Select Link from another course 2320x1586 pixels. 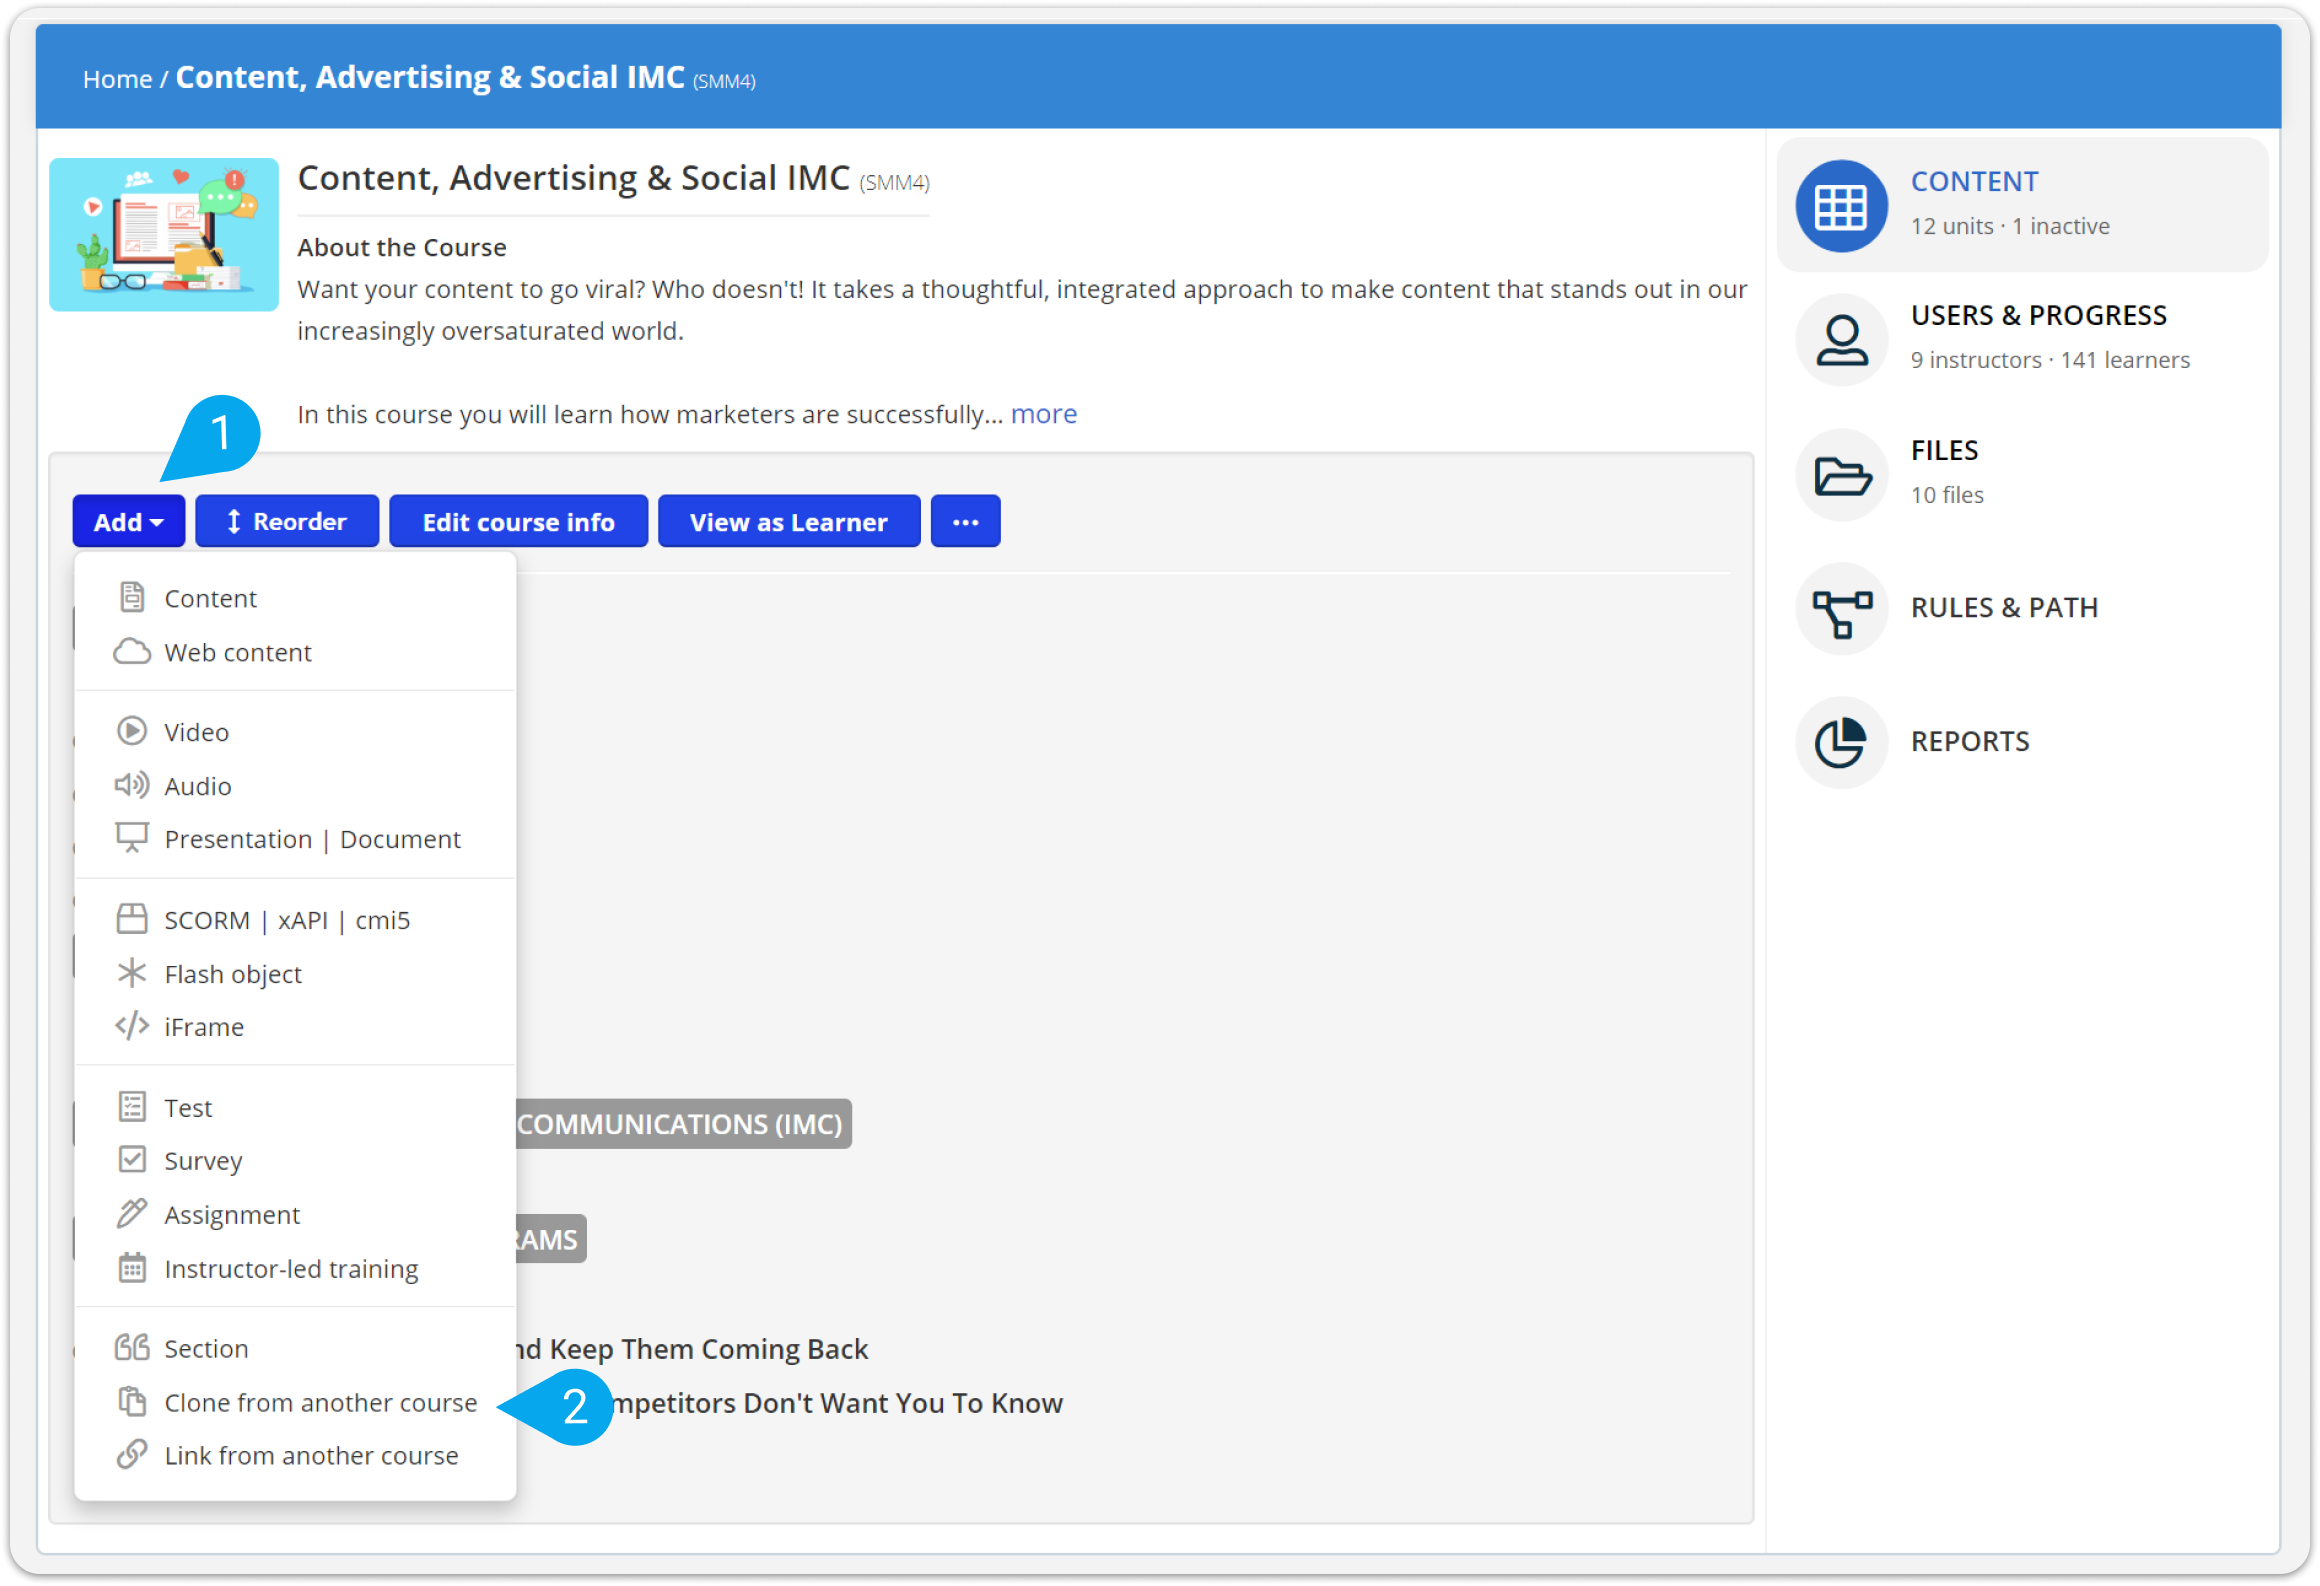pos(310,1454)
